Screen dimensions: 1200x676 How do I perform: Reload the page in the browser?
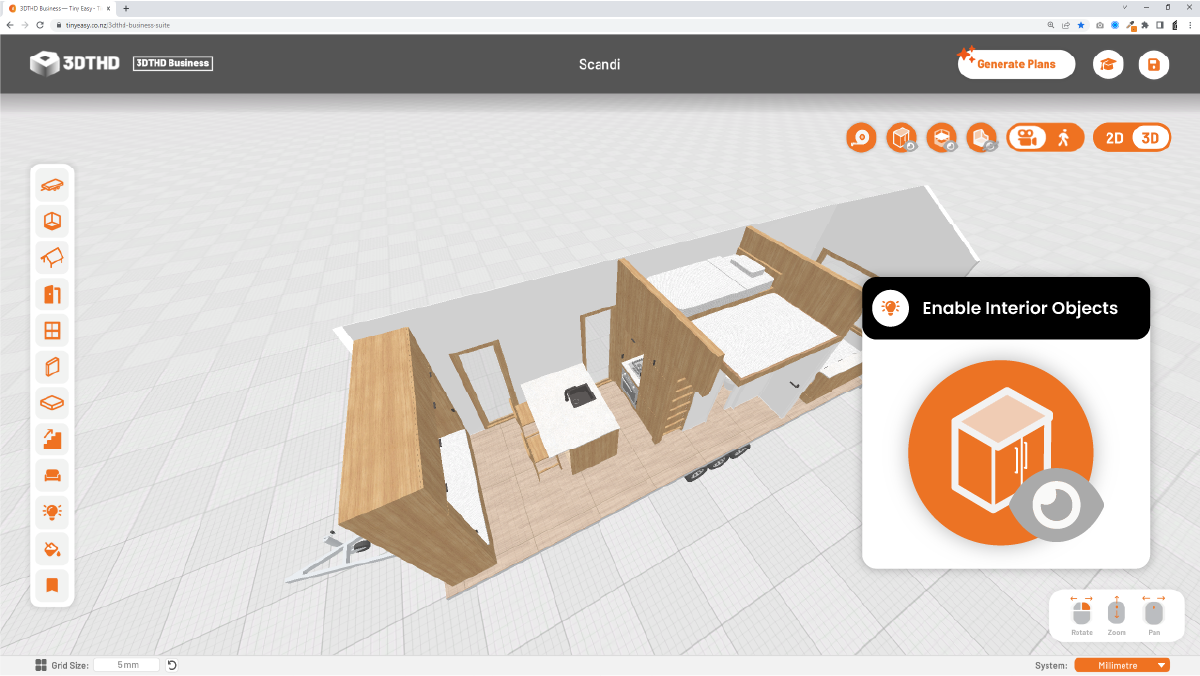click(39, 25)
